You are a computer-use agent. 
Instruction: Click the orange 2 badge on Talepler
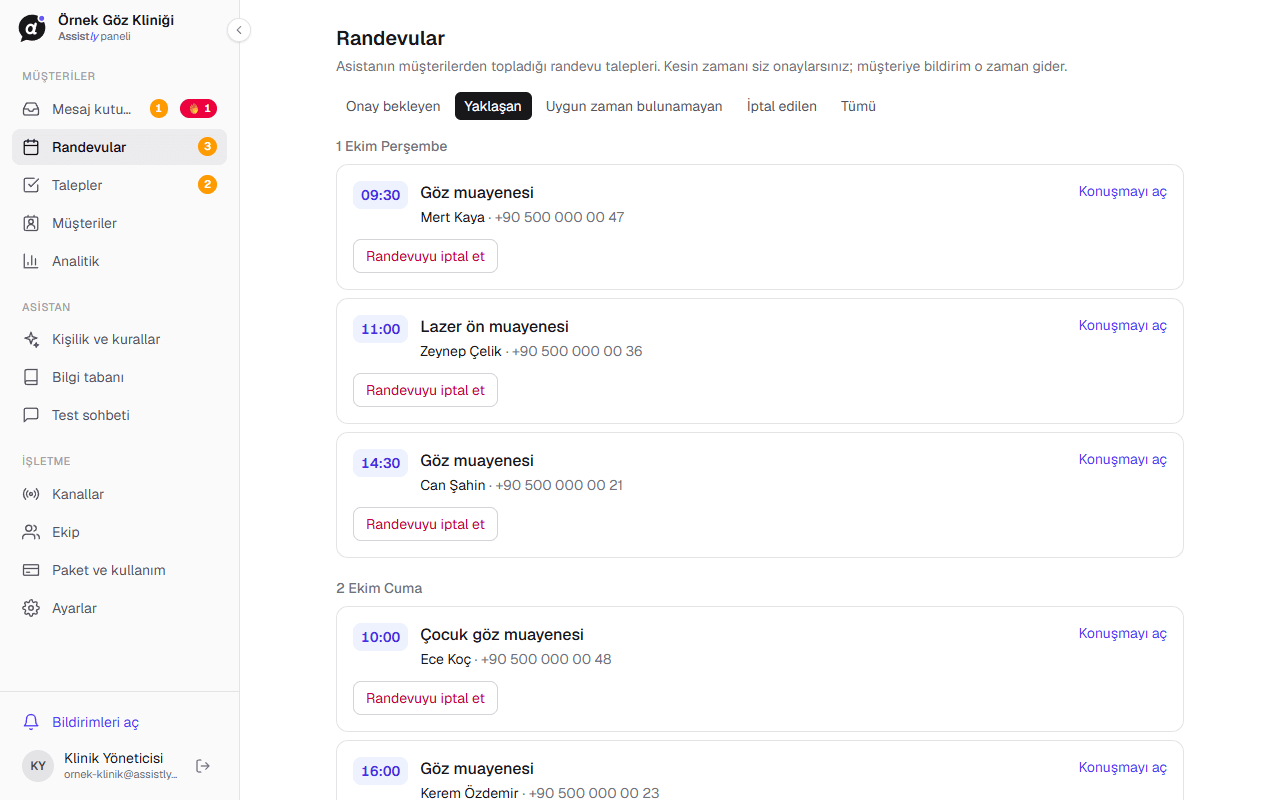pos(207,184)
